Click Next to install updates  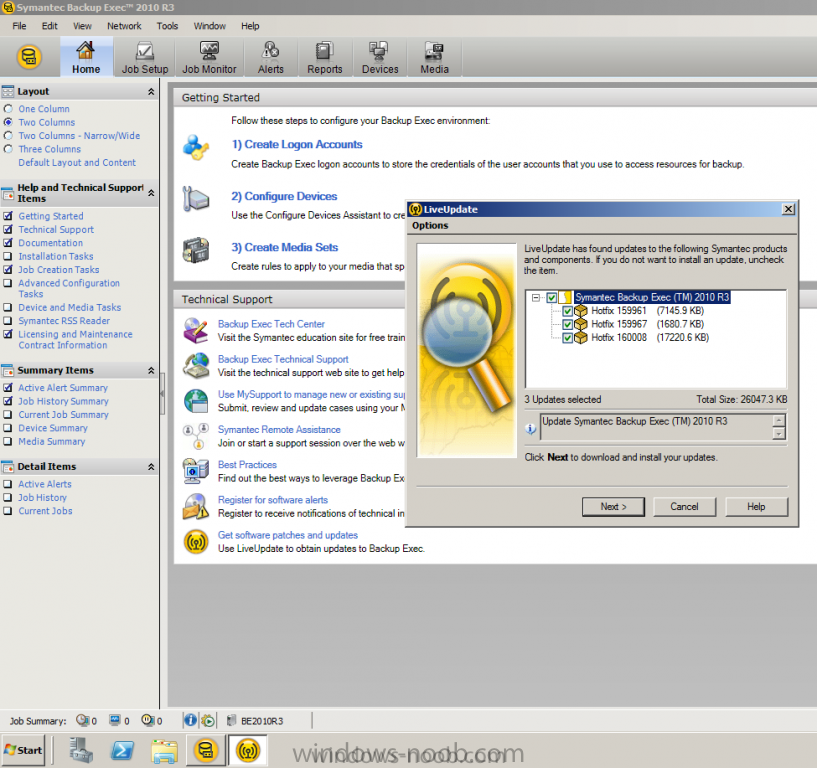click(613, 506)
